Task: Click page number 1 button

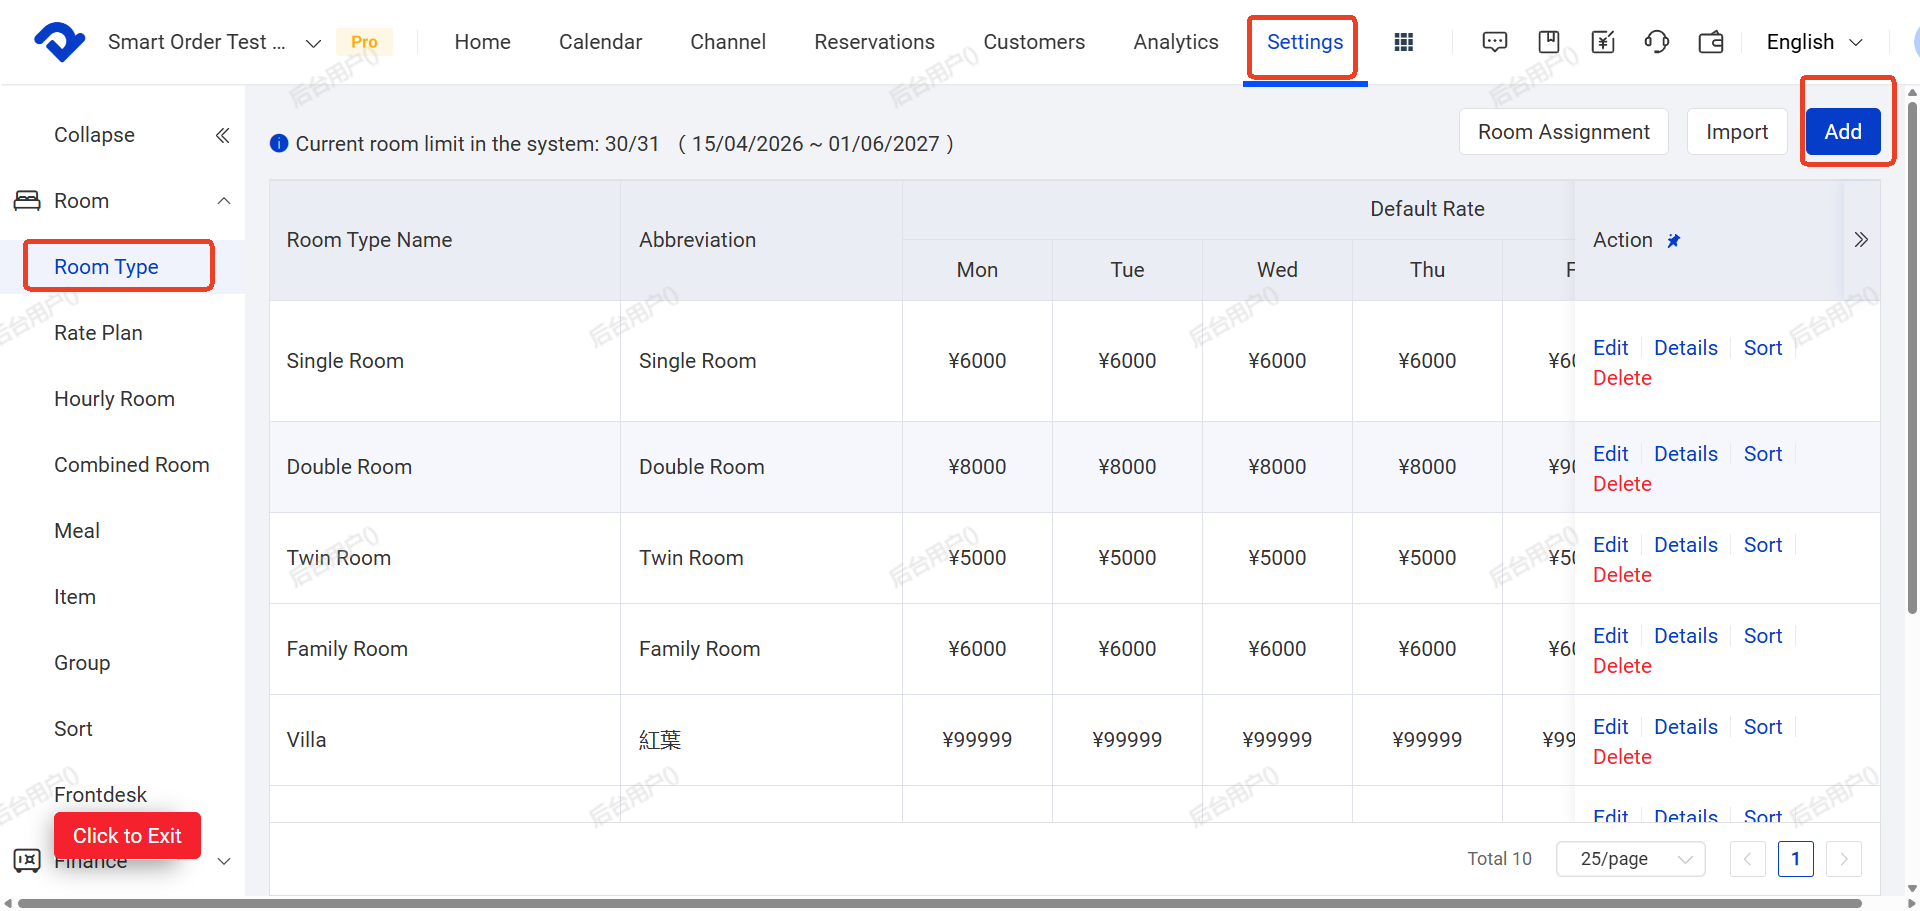Action: (1796, 859)
